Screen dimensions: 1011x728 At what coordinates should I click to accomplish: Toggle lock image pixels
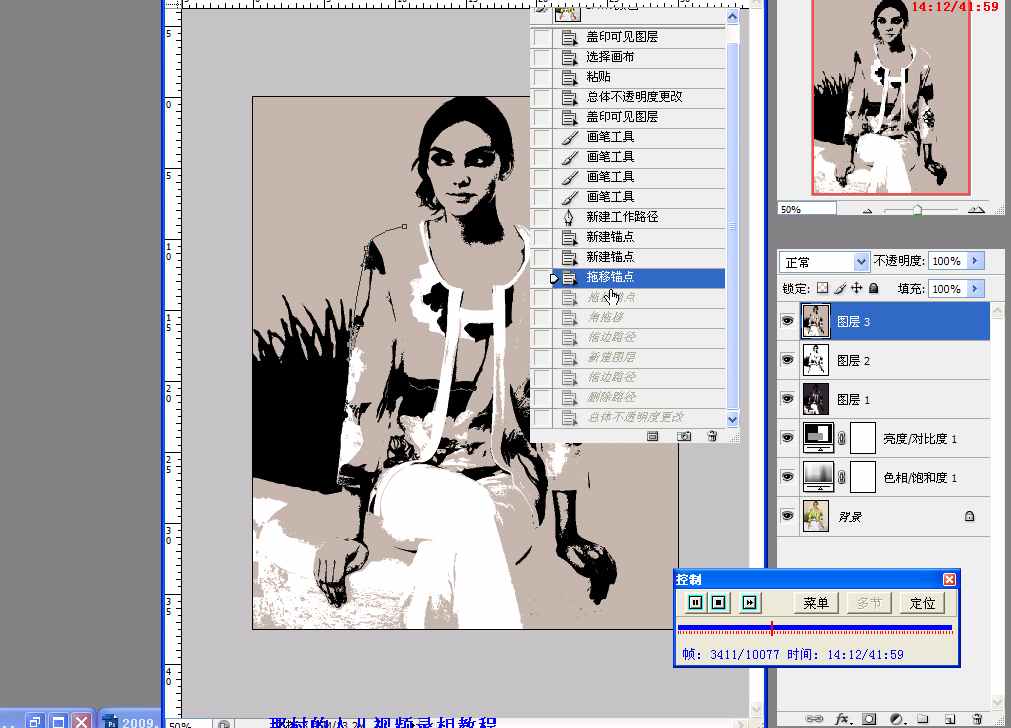pyautogui.click(x=839, y=288)
